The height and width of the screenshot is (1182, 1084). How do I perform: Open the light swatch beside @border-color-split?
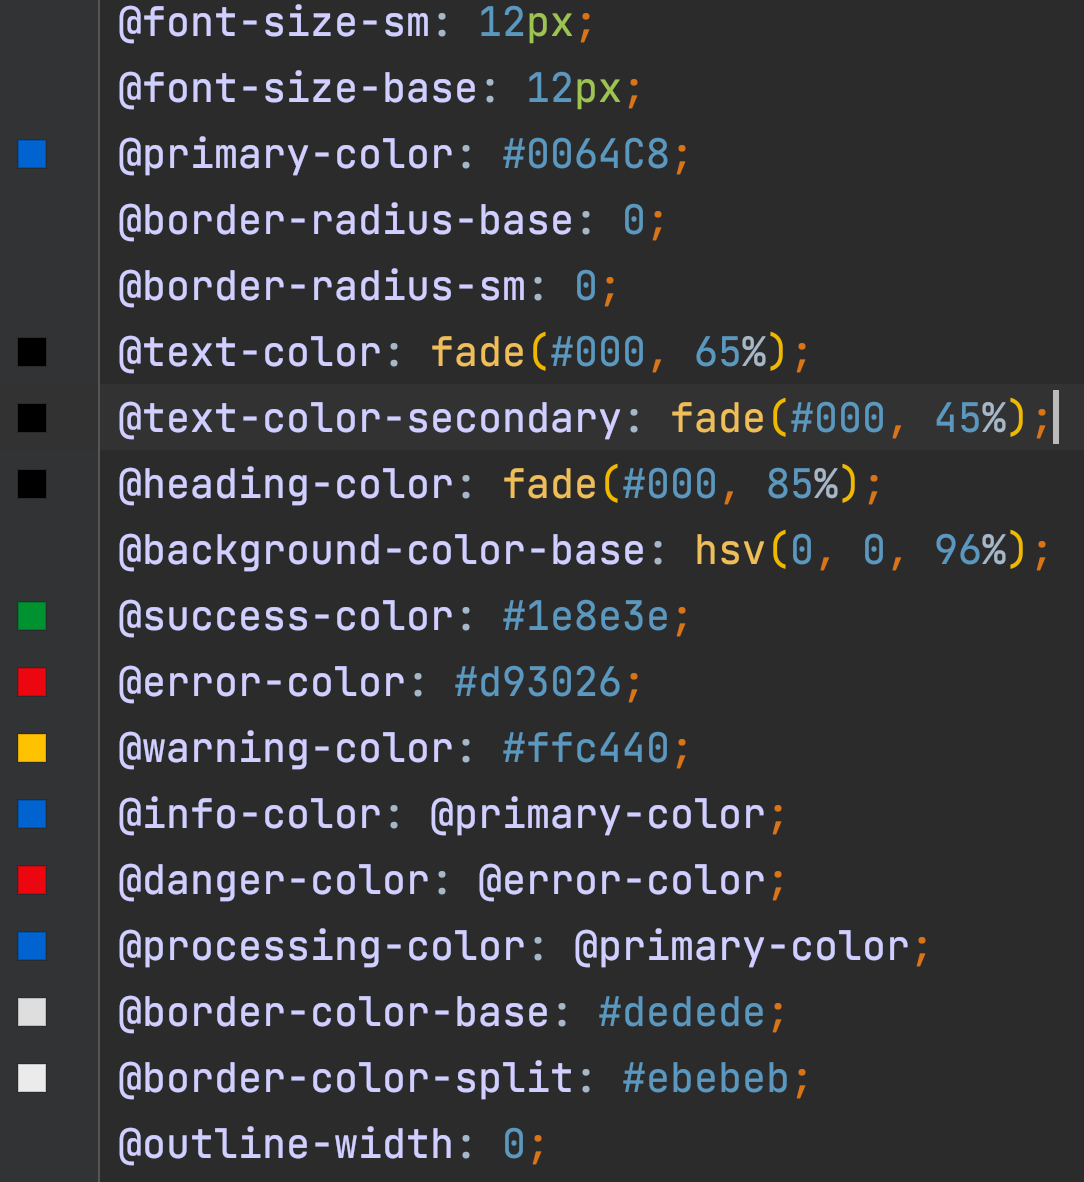click(32, 1078)
